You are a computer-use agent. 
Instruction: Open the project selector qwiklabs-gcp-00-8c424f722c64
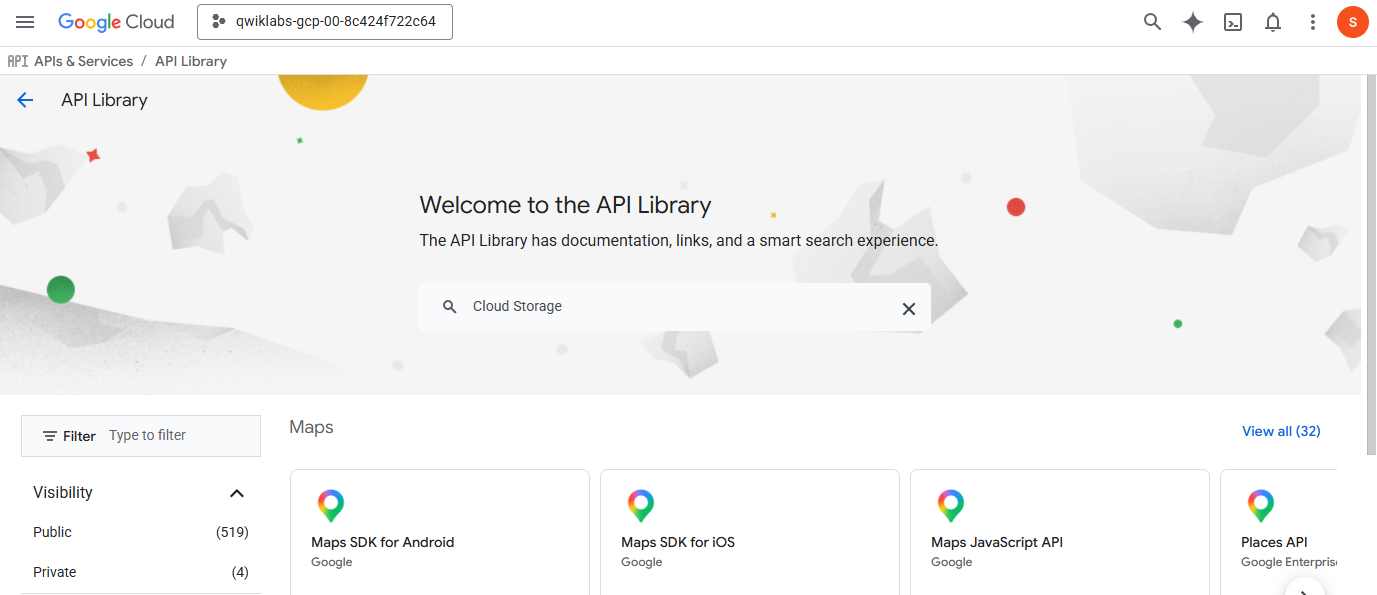click(325, 22)
